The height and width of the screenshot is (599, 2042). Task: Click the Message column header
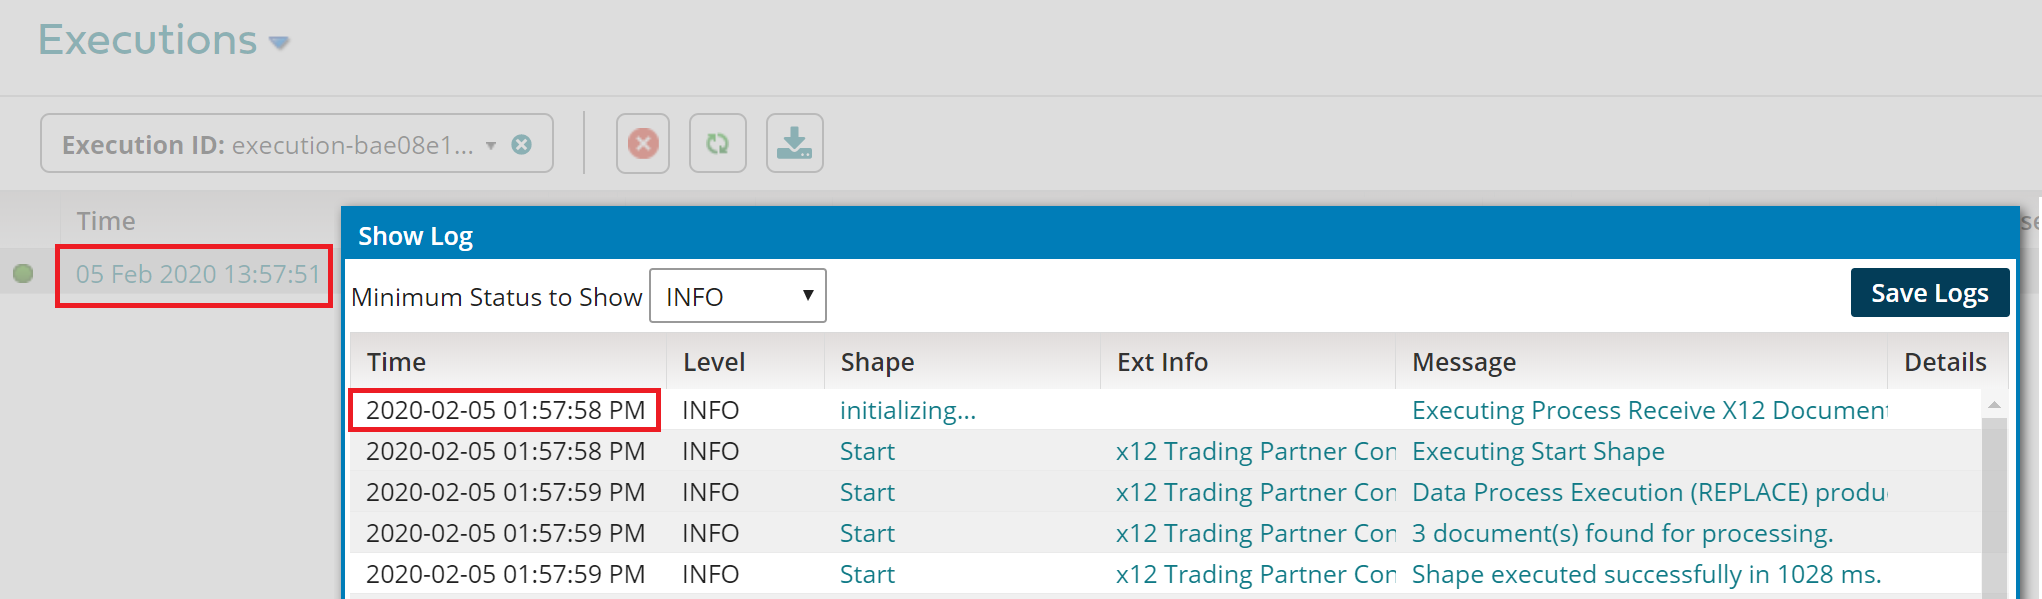1463,362
